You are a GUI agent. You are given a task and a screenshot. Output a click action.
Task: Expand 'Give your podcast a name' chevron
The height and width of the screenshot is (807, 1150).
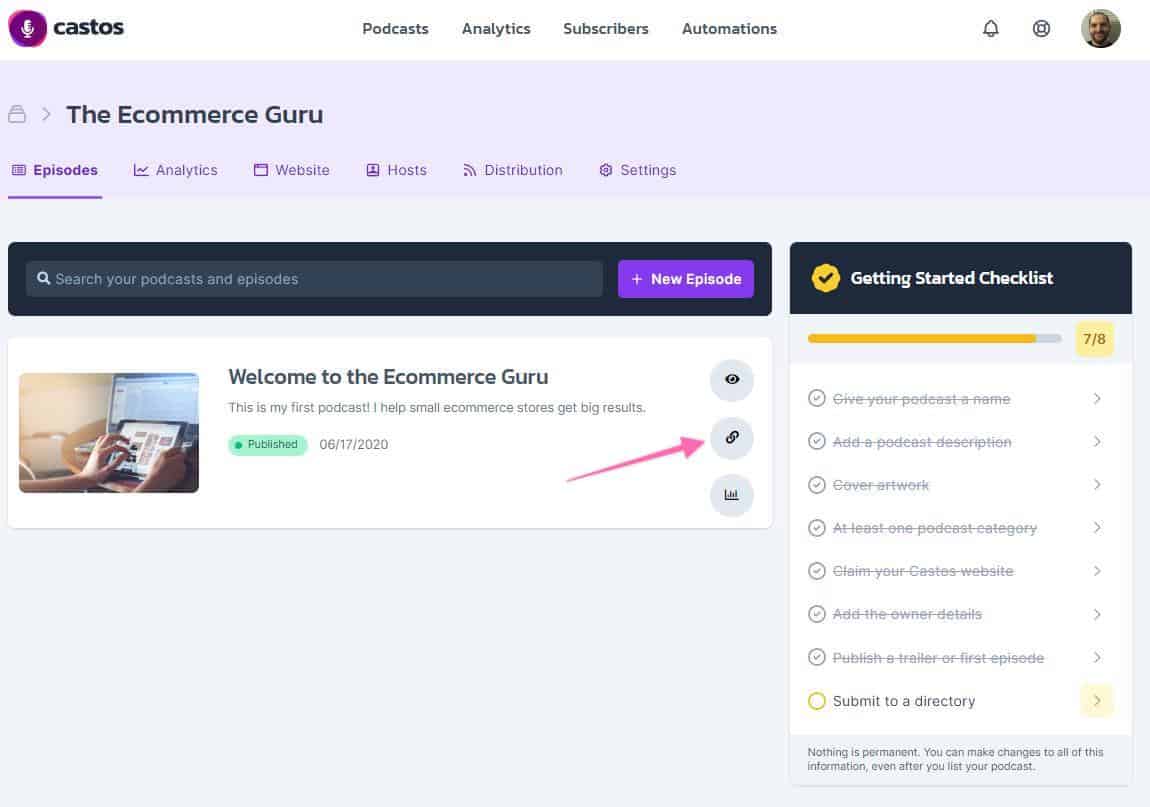pyautogui.click(x=1096, y=398)
